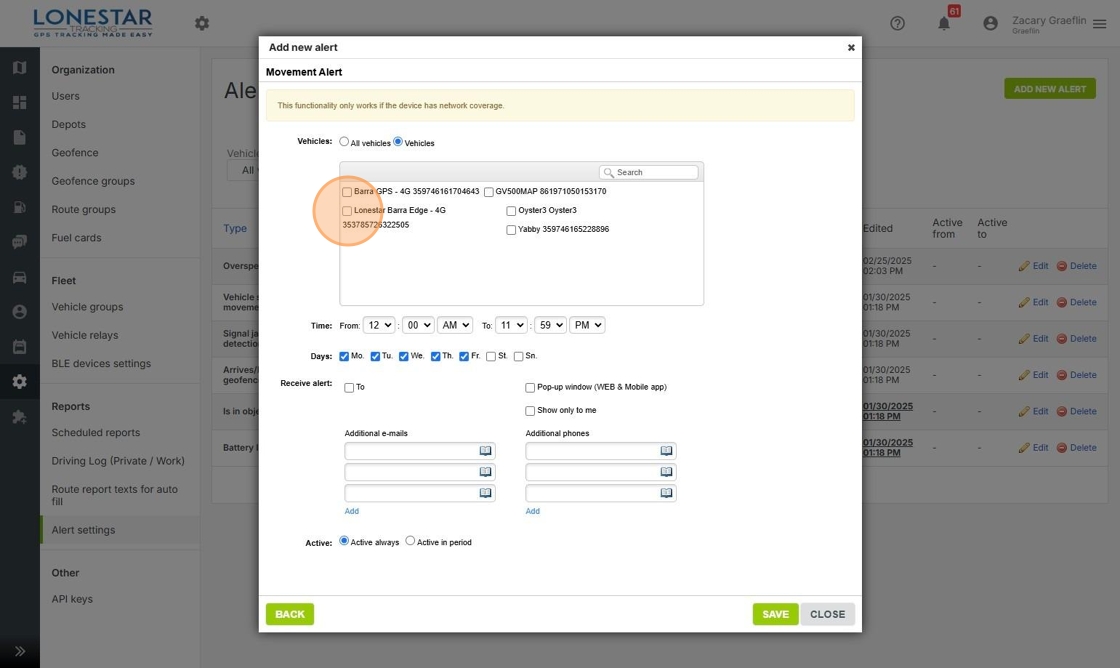
Task: Open the calendar icon in sidebar
Action: pos(19,347)
